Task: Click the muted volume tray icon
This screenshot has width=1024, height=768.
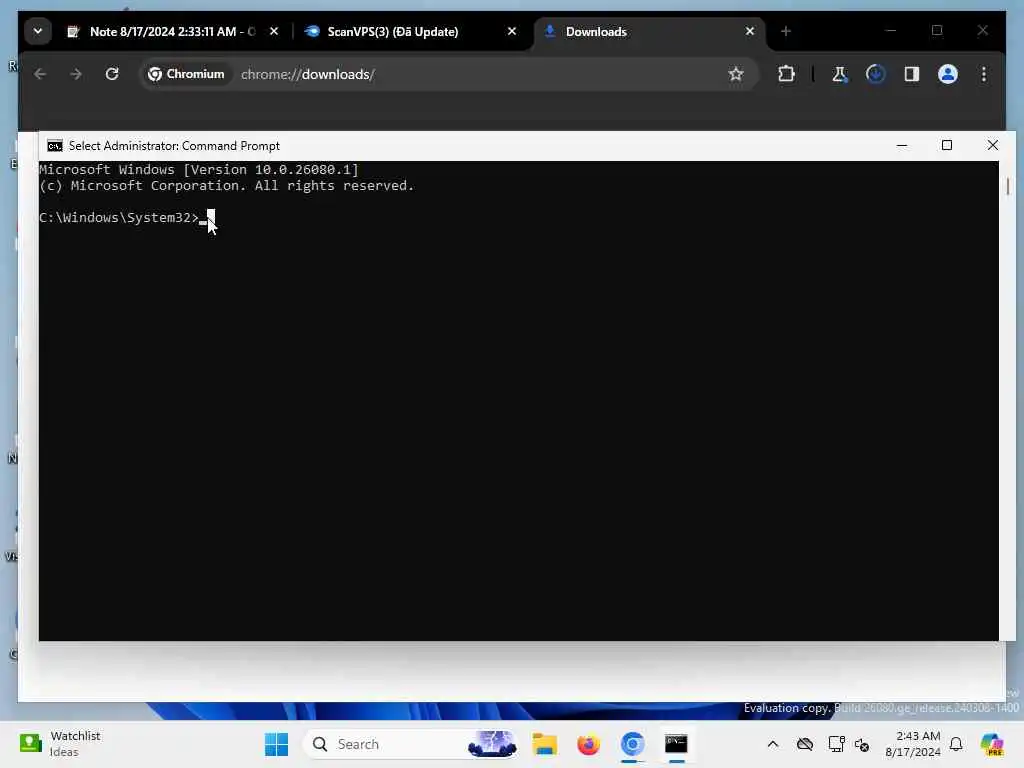Action: 862,744
